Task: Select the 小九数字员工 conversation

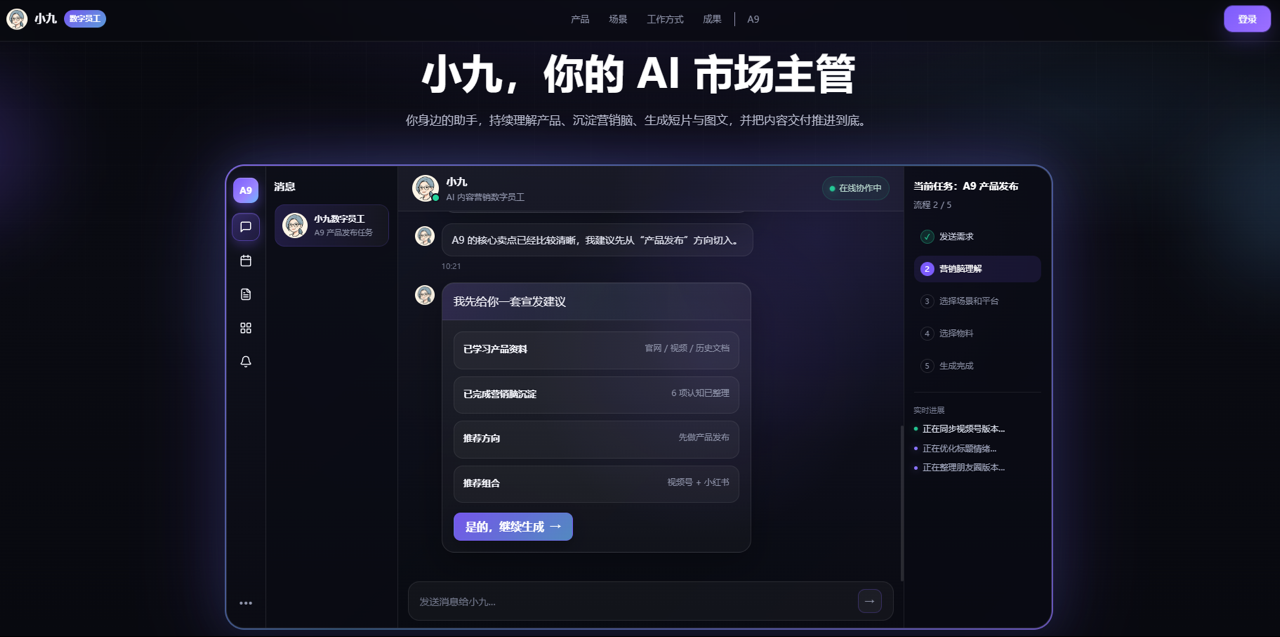Action: (332, 226)
